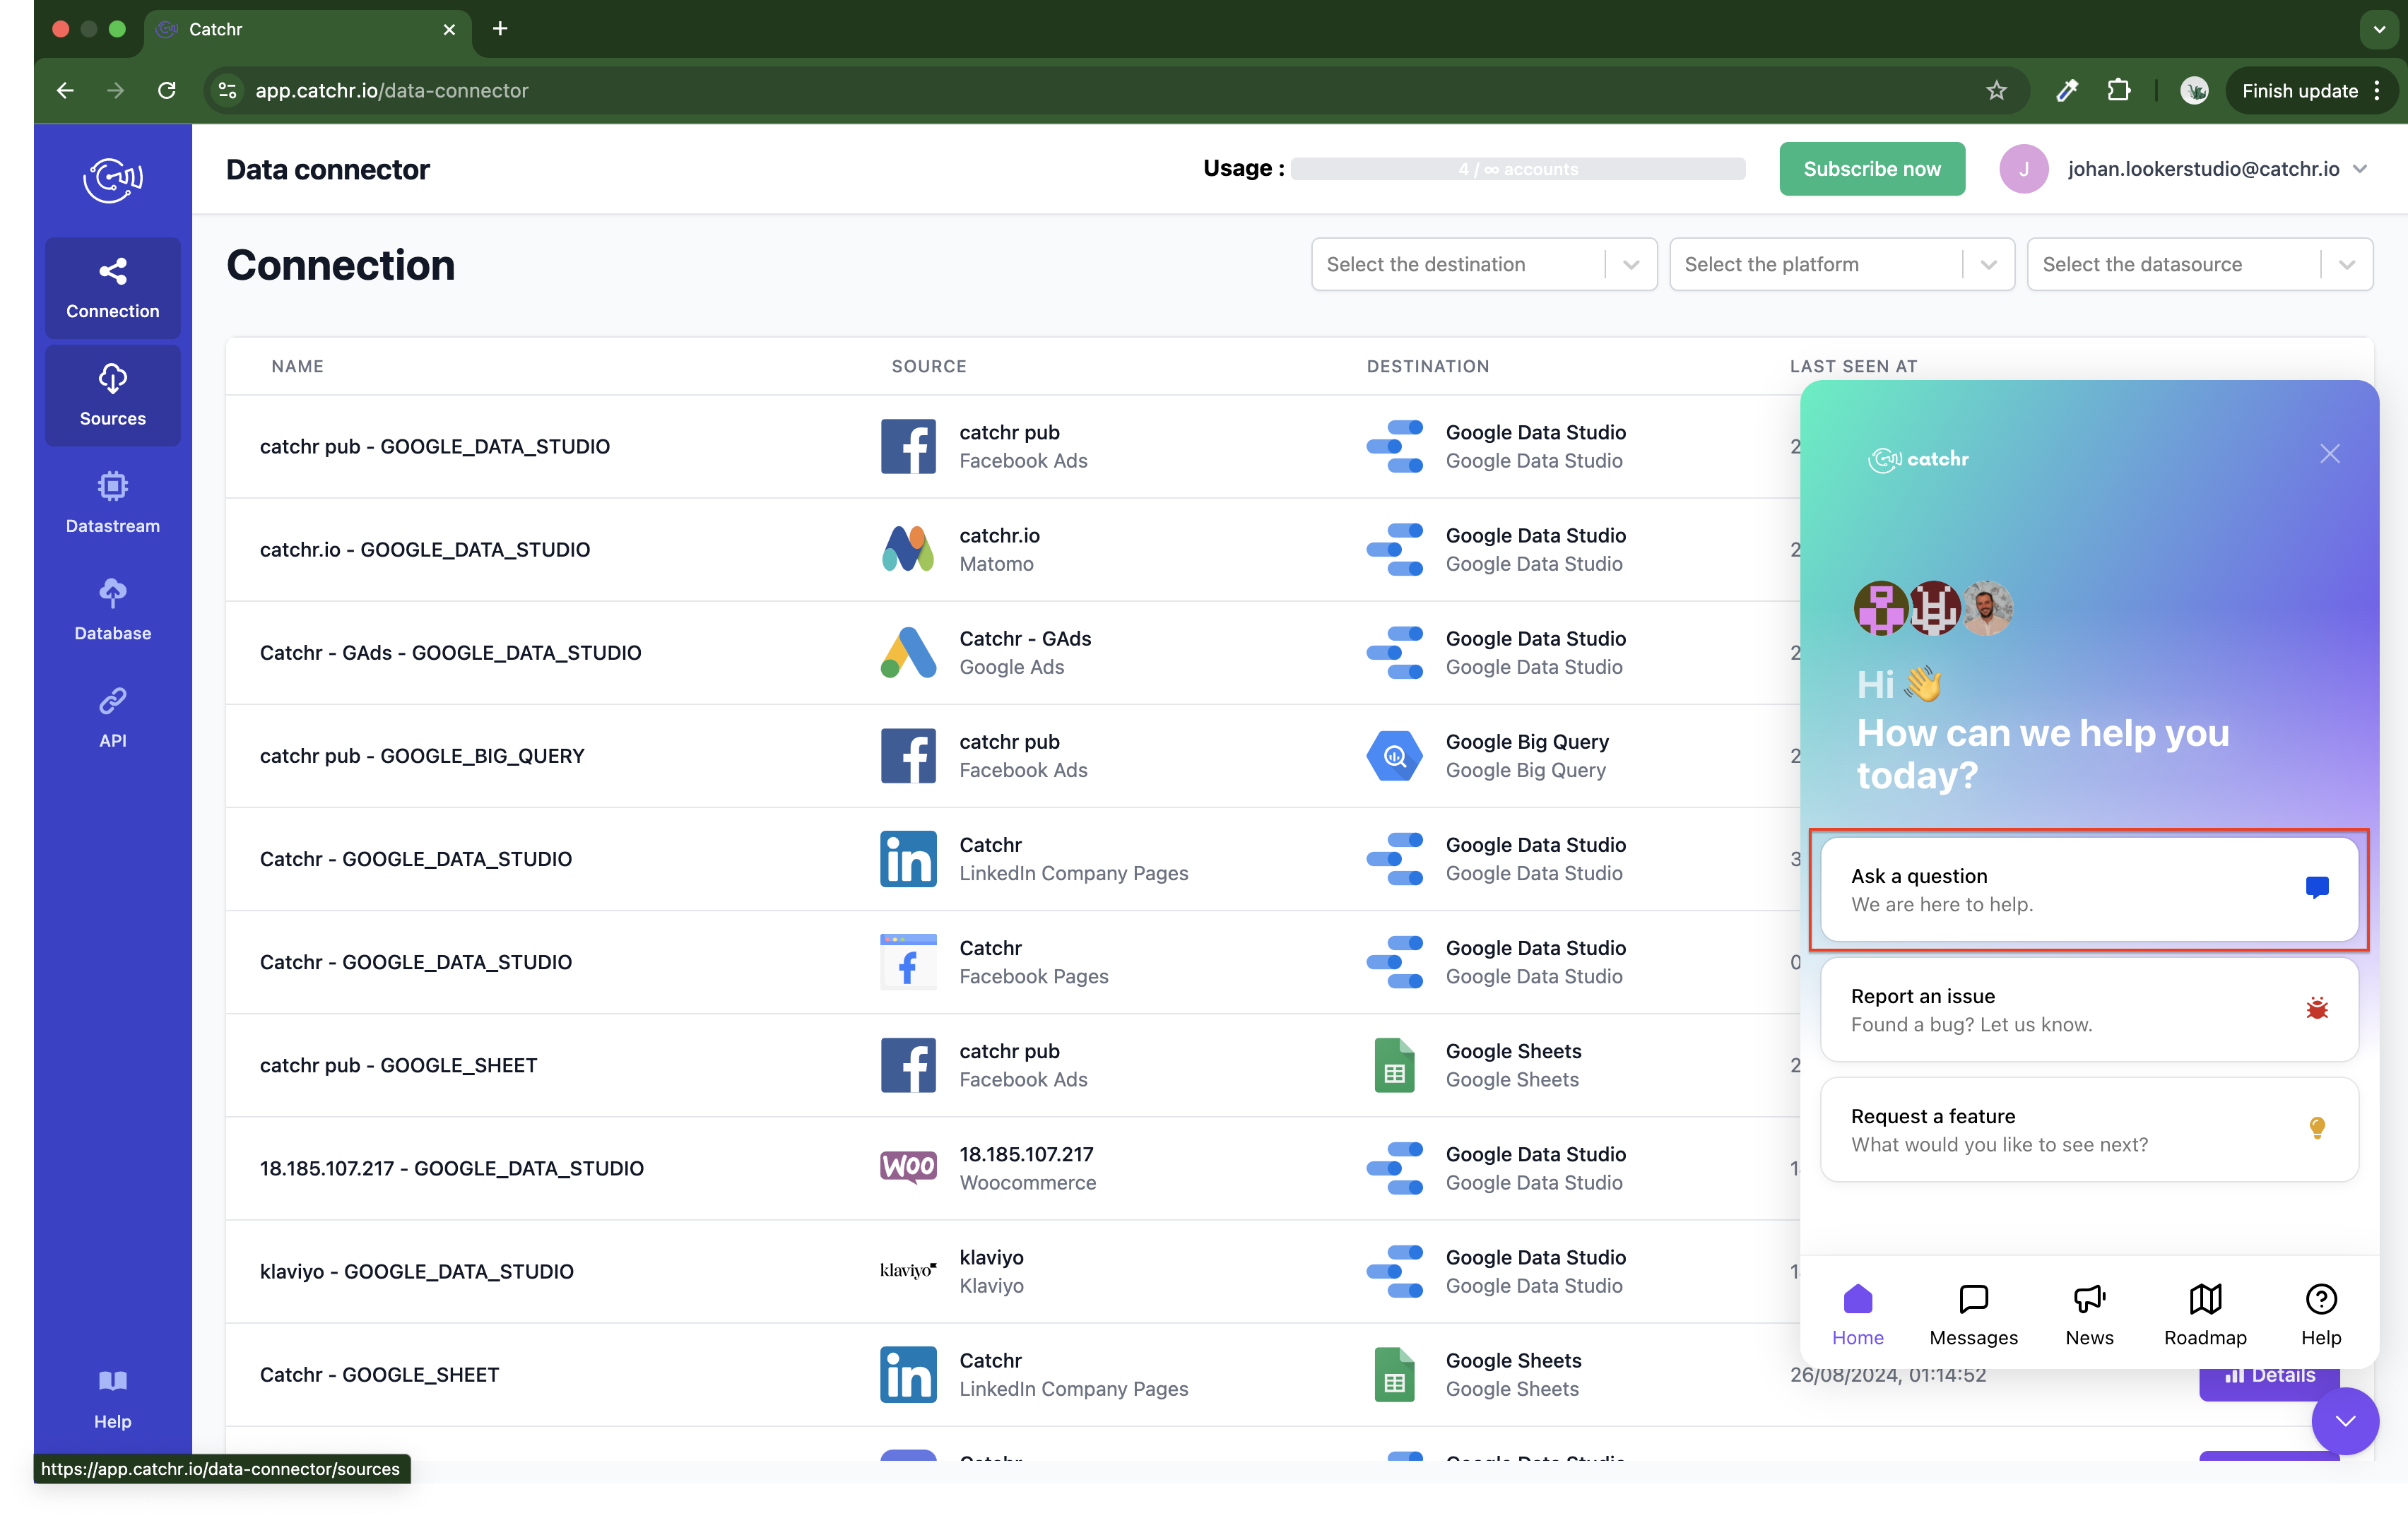2408x1523 pixels.
Task: Close the Catchr browser tab
Action: [x=449, y=29]
